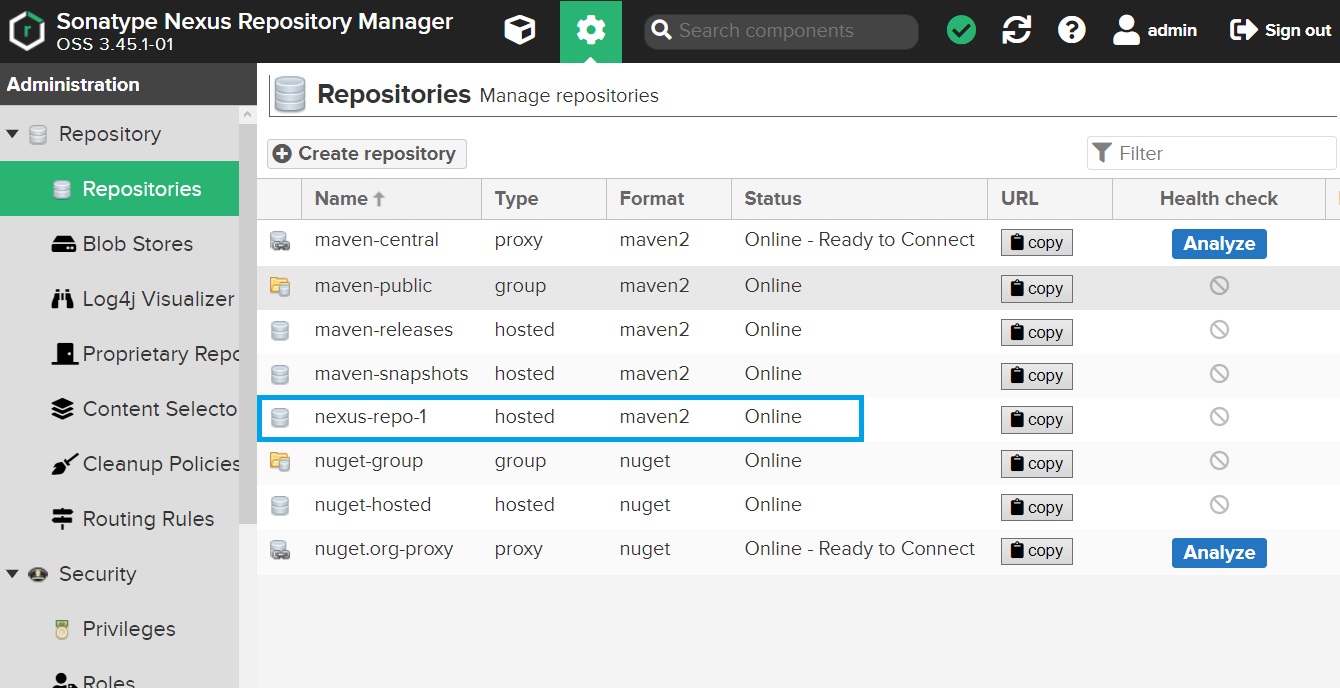Open Content Selectors in the sidebar
1340x688 pixels.
tap(119, 409)
